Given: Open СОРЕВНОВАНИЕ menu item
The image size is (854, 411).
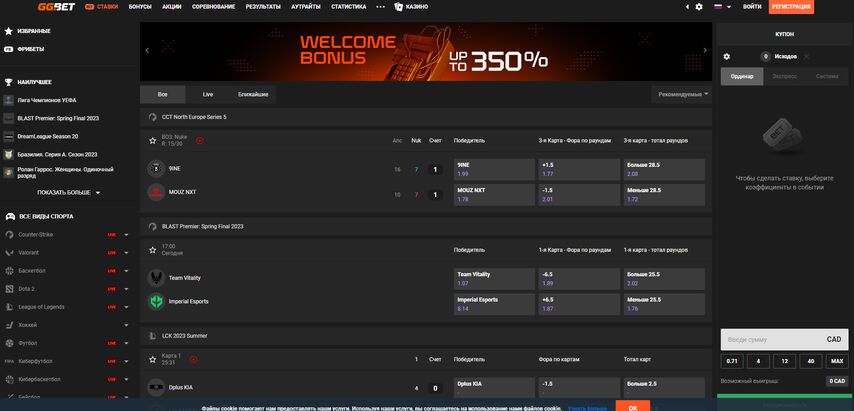Looking at the screenshot, I should (214, 7).
